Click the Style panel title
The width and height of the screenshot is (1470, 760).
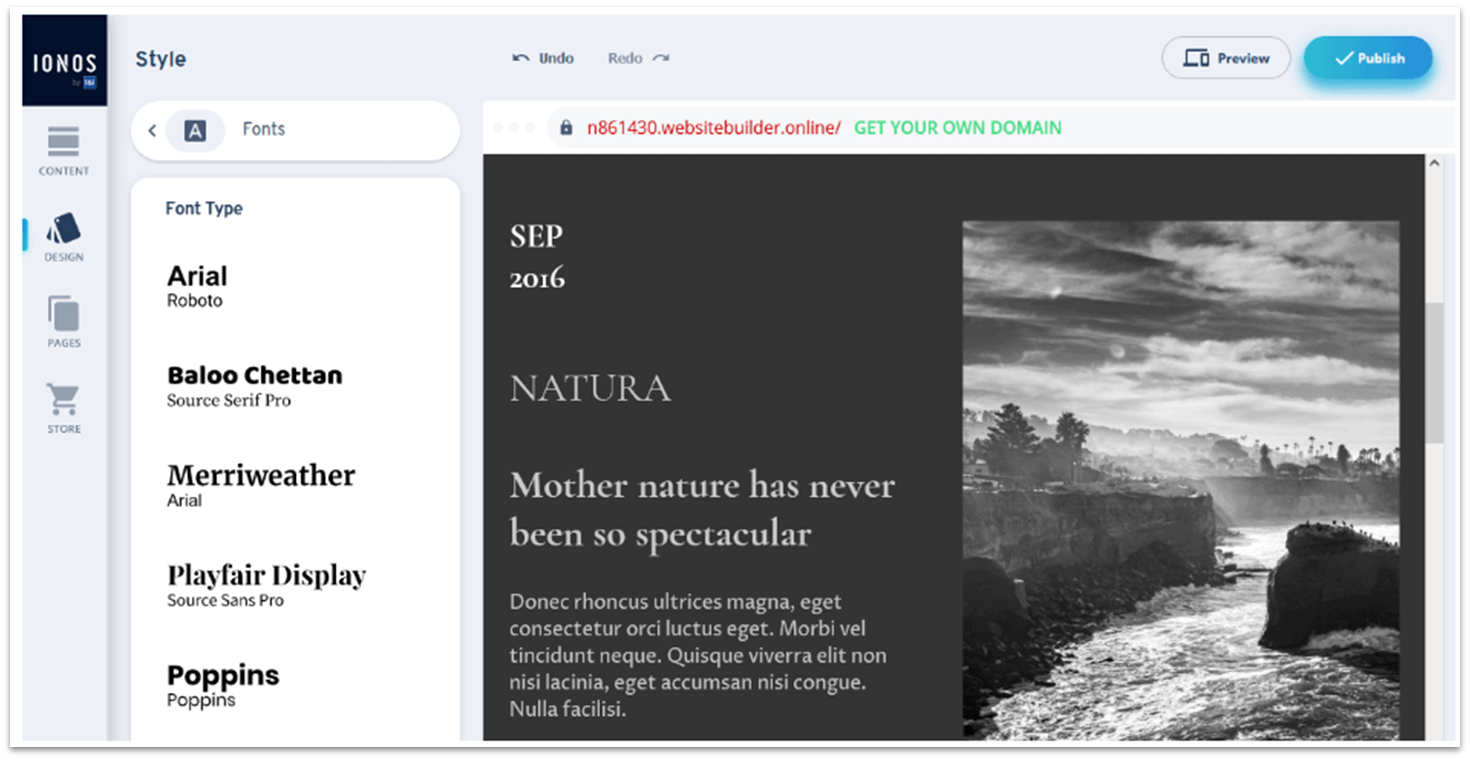click(161, 59)
